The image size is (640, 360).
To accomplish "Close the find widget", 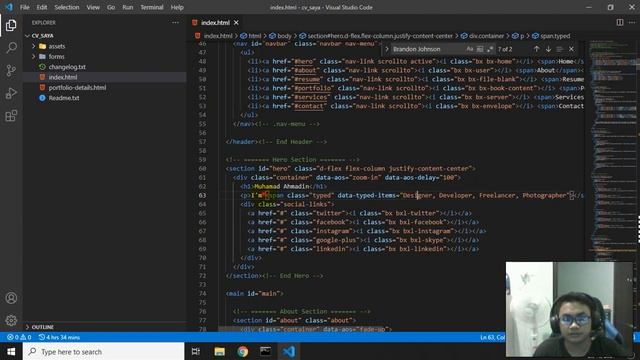I will coord(571,49).
